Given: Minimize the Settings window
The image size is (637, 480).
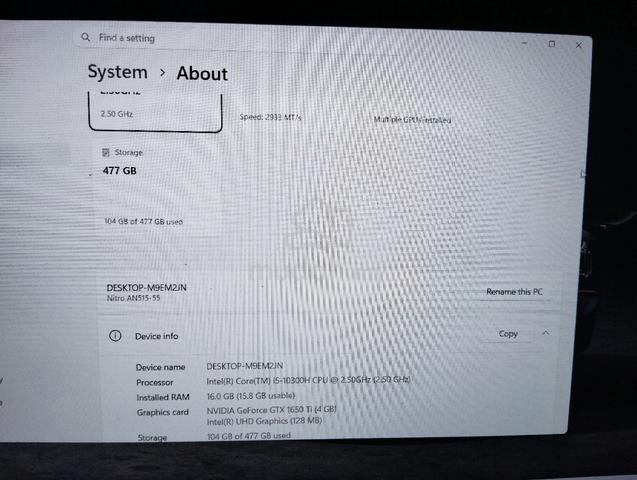Looking at the screenshot, I should 524,43.
